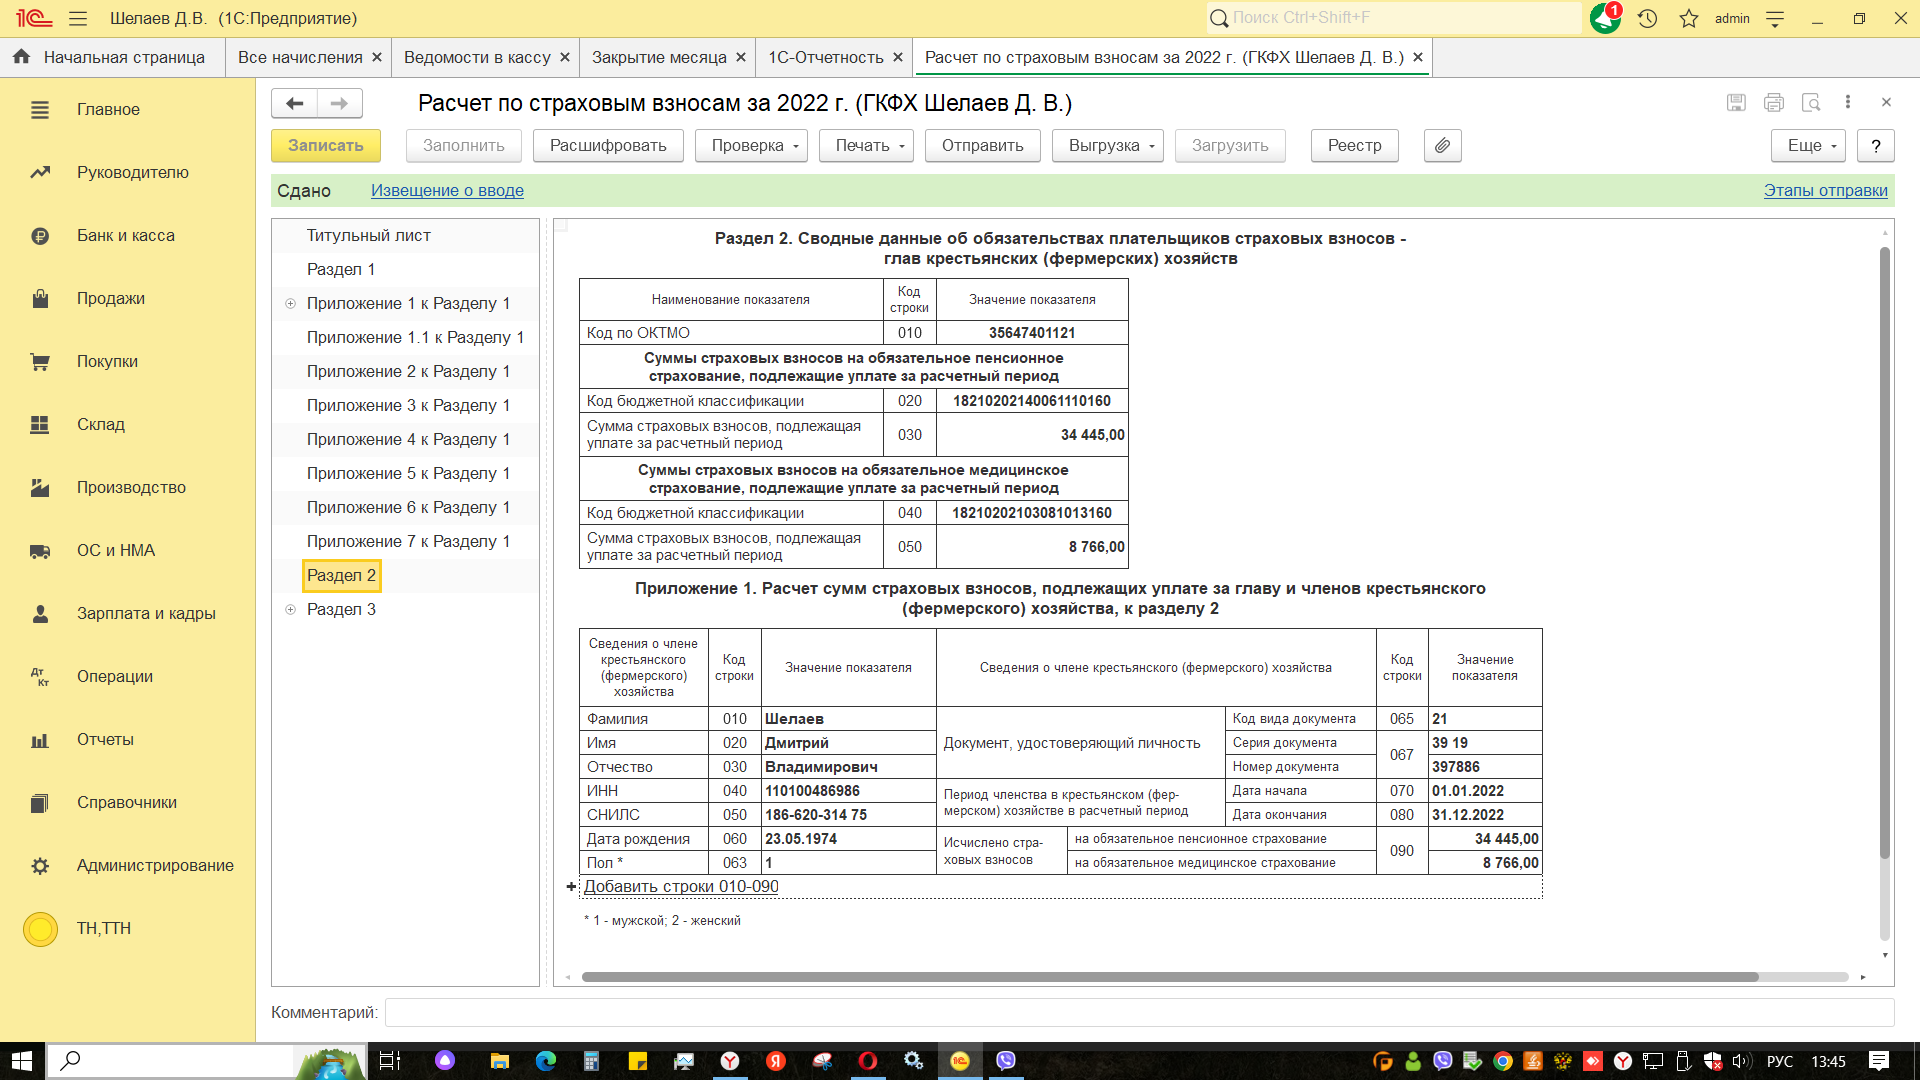Open favorites star icon
Screen dimensions: 1920x1080
pyautogui.click(x=1689, y=18)
